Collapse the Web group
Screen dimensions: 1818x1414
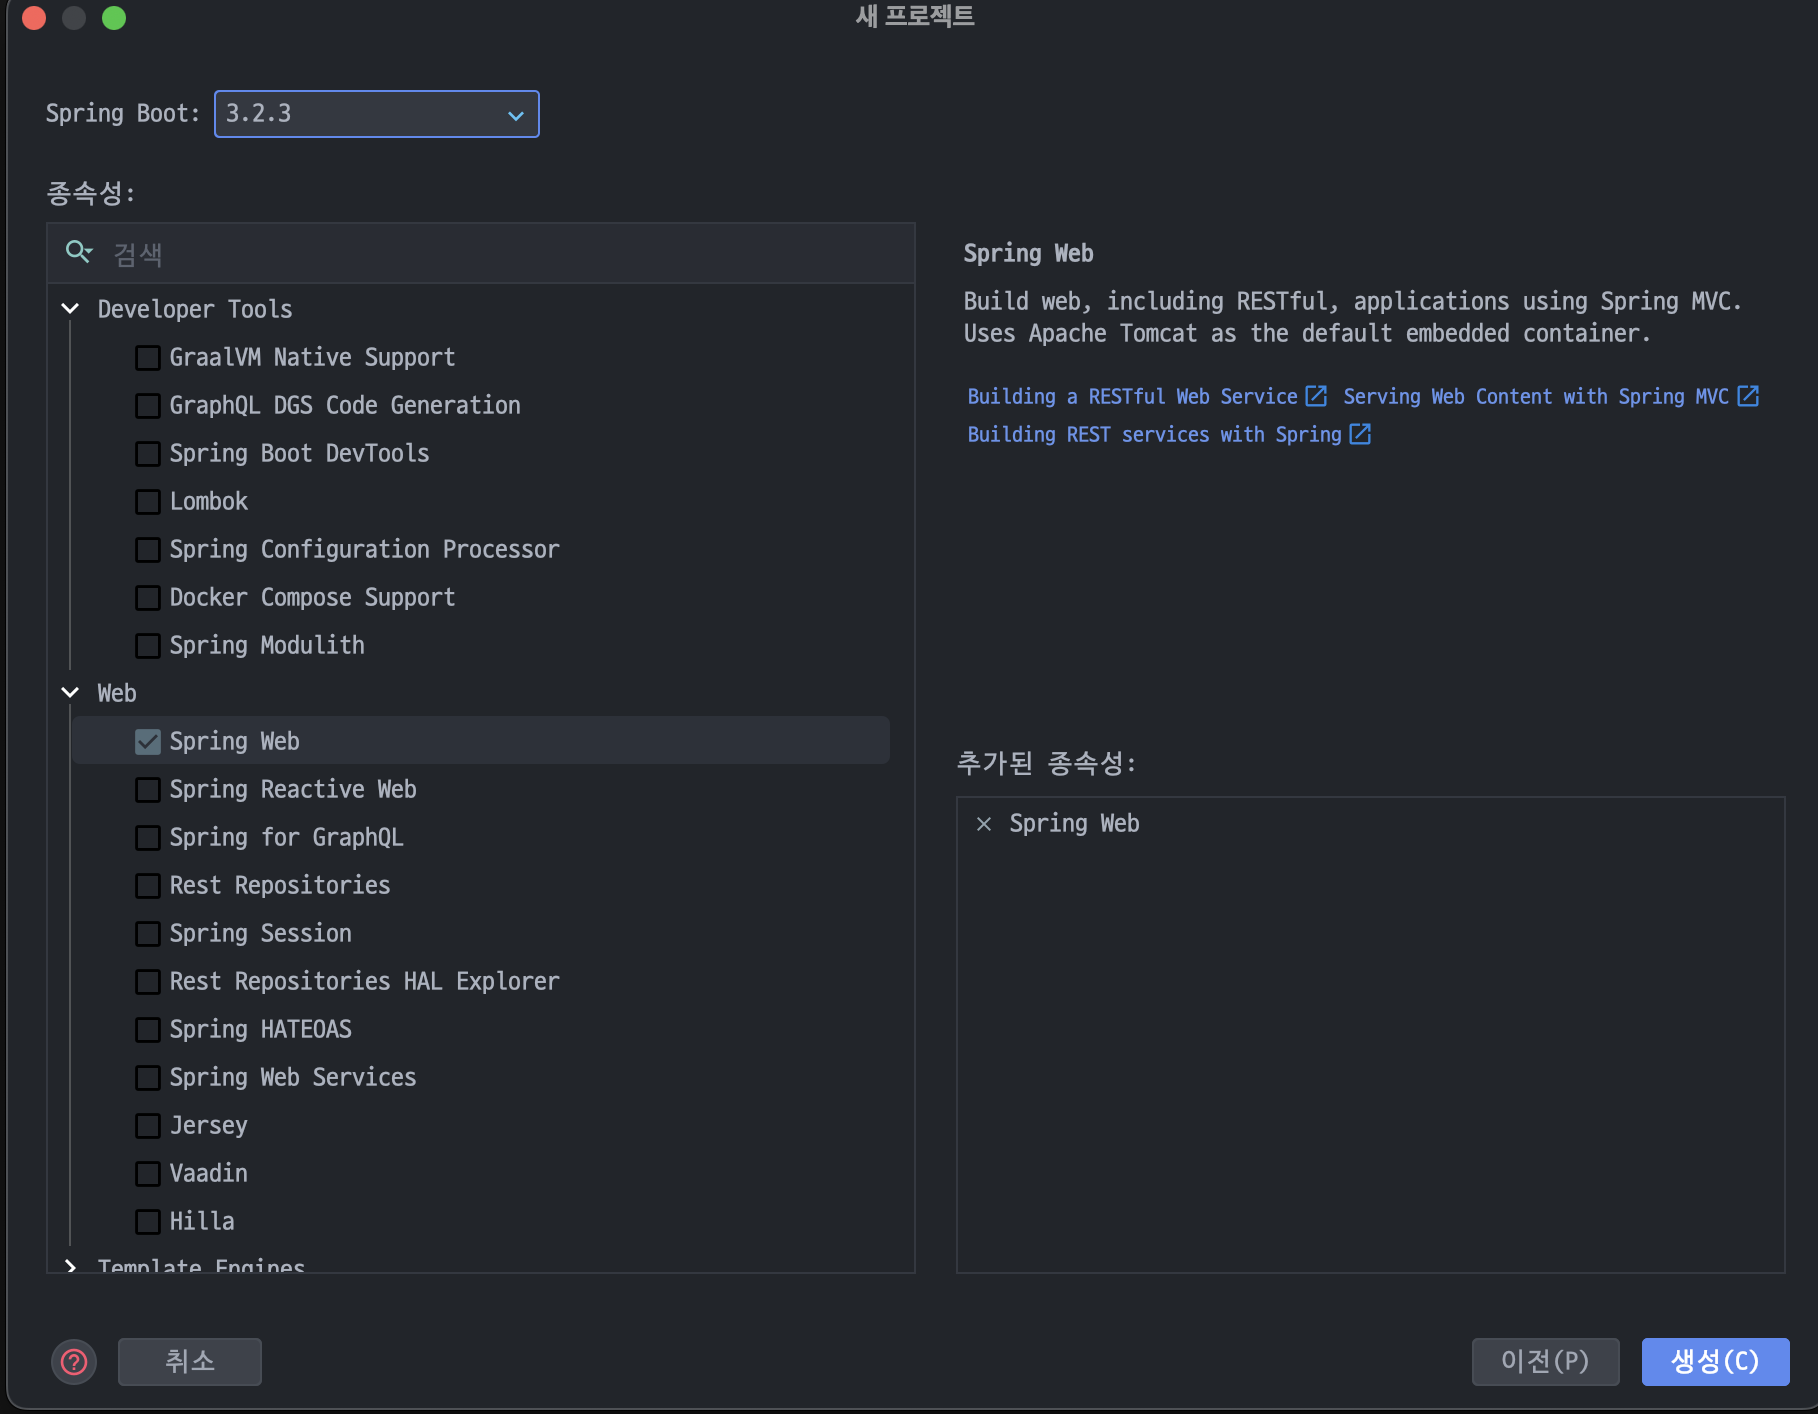[x=70, y=693]
